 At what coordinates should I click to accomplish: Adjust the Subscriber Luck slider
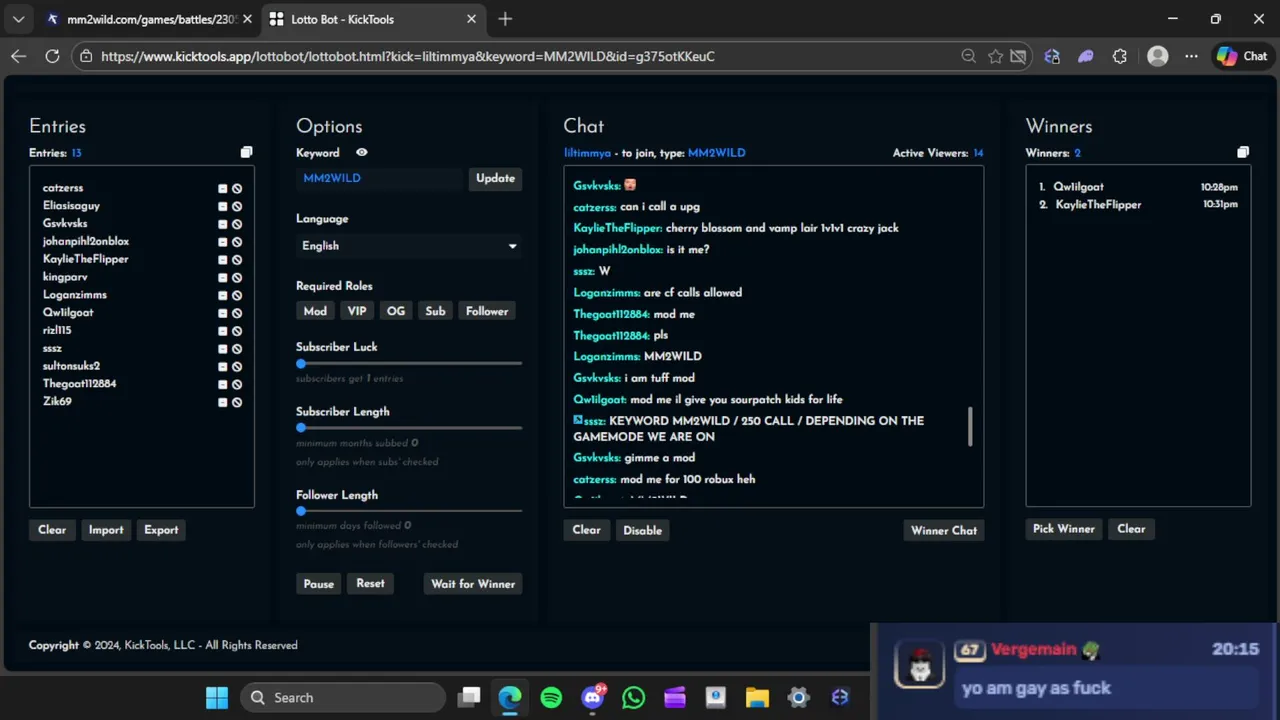tap(409, 364)
